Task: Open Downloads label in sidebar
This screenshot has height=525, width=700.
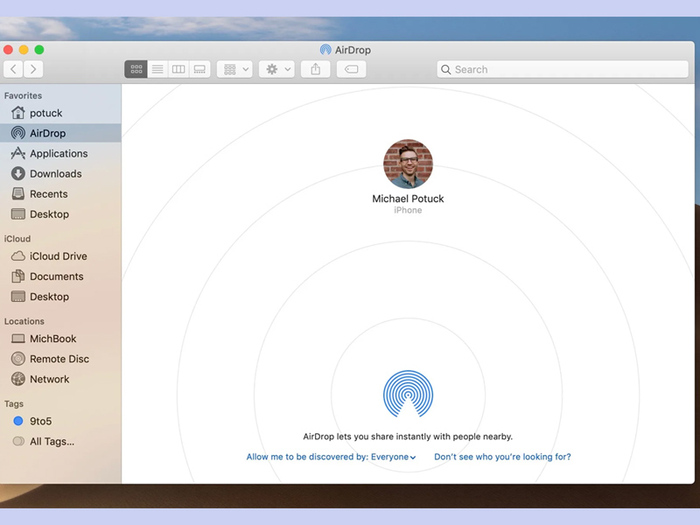Action: click(x=56, y=174)
